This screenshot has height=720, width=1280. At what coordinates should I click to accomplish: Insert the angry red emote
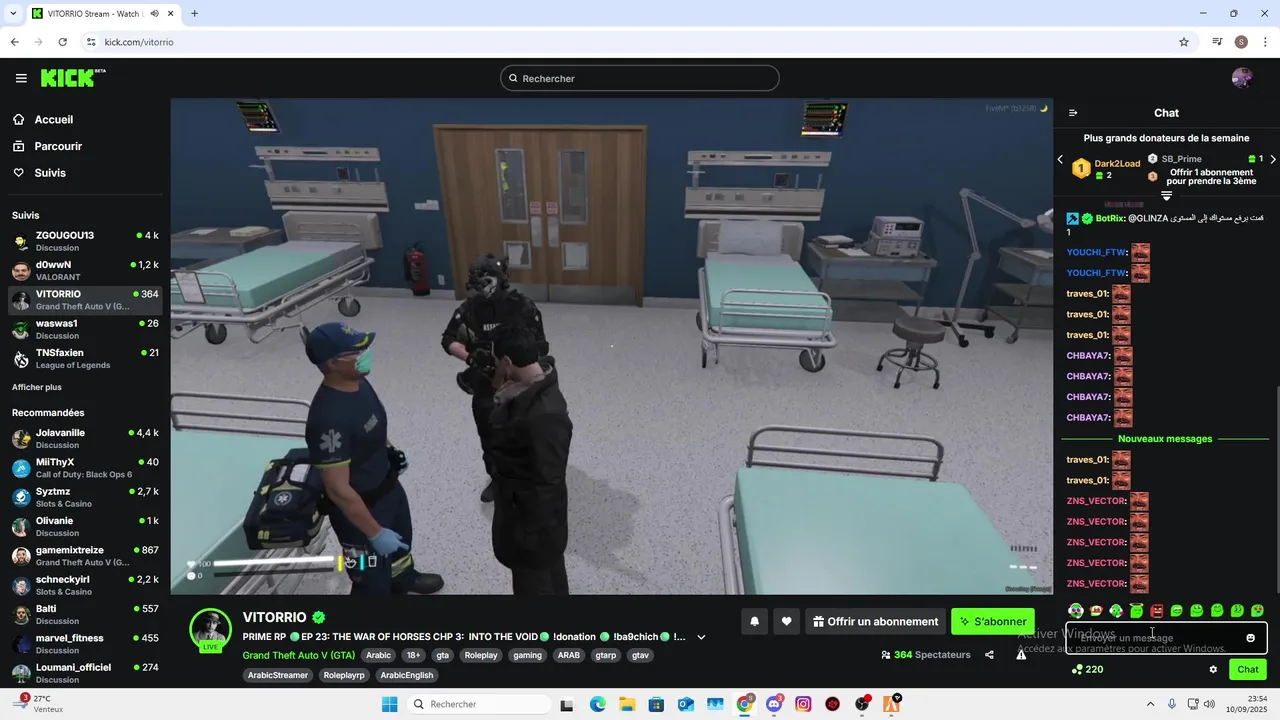pos(1157,611)
